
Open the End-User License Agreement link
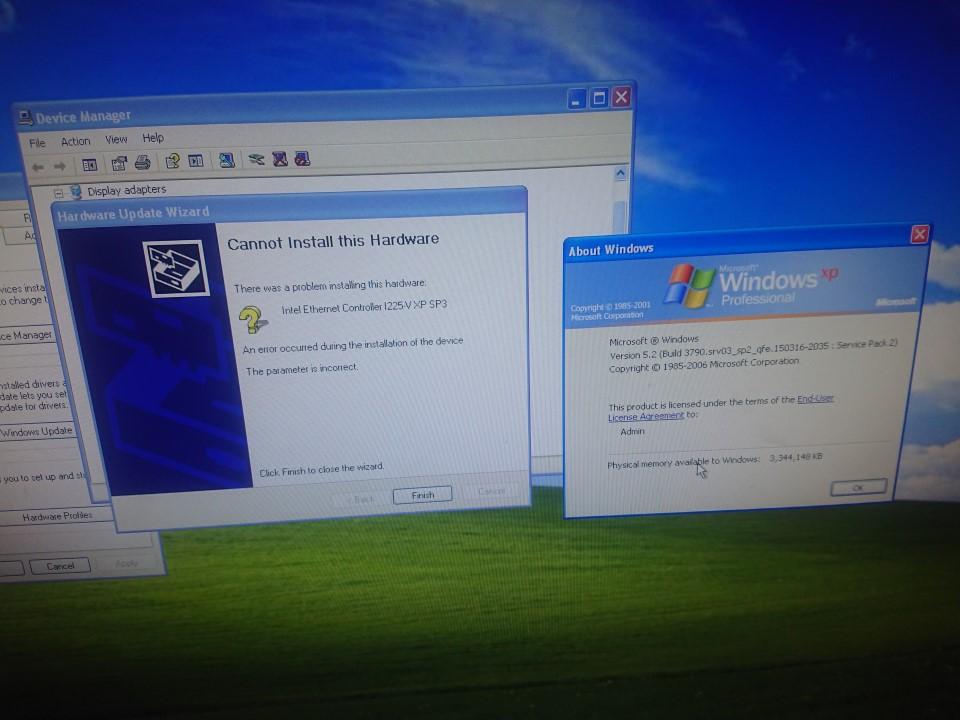click(721, 407)
